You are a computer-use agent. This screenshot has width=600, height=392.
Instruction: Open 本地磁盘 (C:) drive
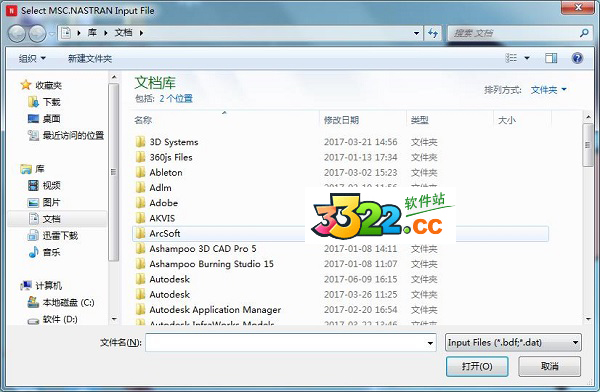61,302
